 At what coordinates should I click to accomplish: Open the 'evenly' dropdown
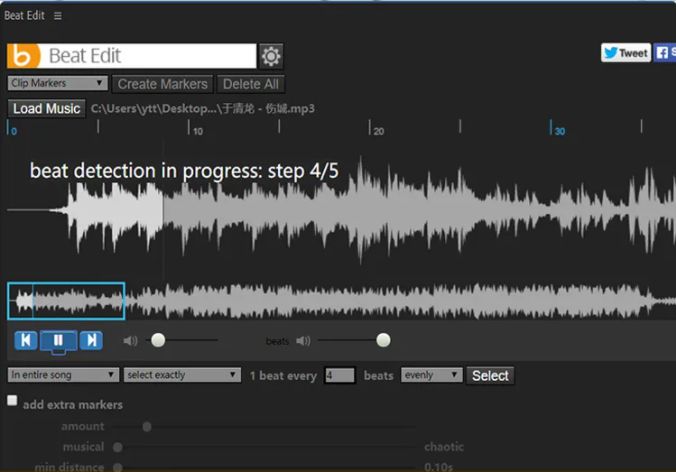pyautogui.click(x=432, y=375)
